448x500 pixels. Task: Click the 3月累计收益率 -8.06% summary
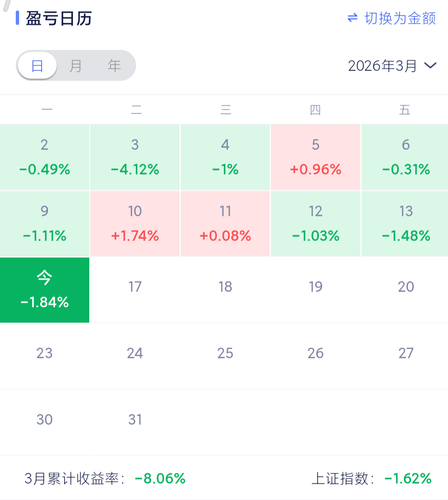(x=105, y=479)
